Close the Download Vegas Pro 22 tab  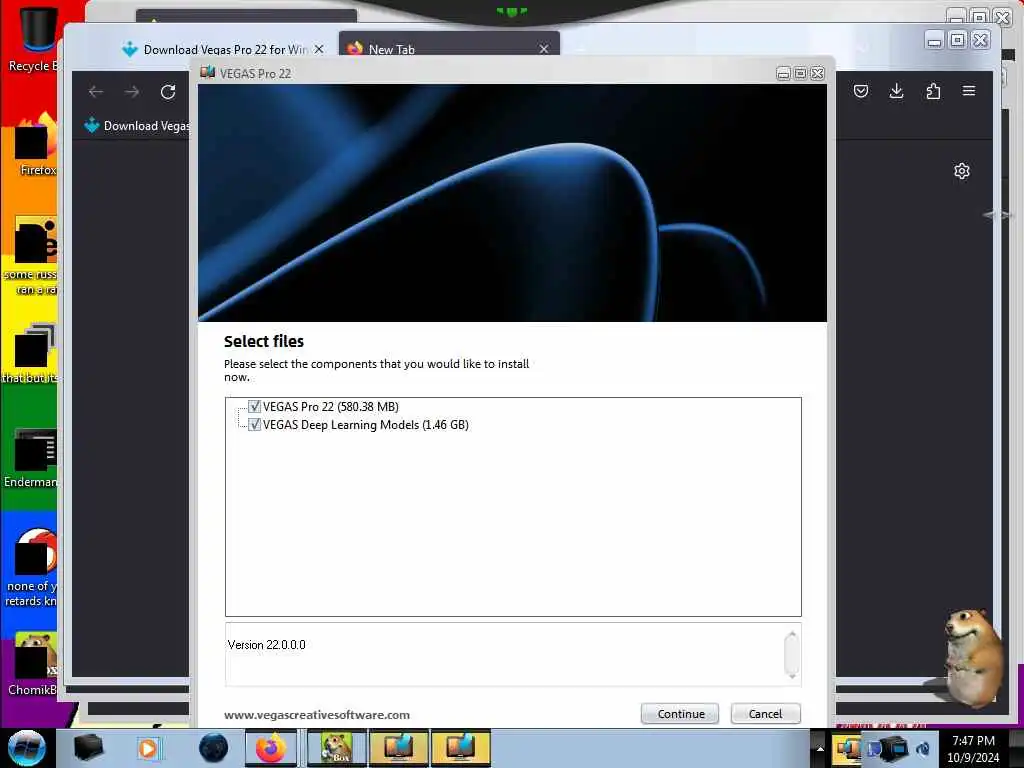(319, 49)
